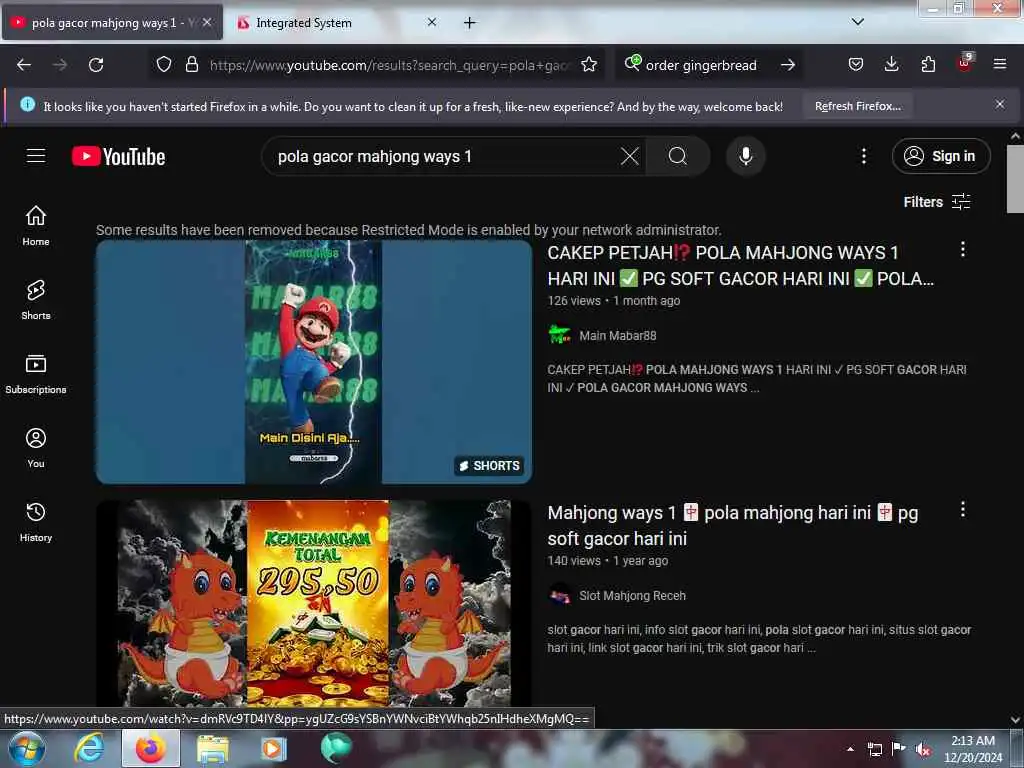The image size is (1024, 768).
Task: Click the Firefox URL address bar
Action: coord(389,65)
